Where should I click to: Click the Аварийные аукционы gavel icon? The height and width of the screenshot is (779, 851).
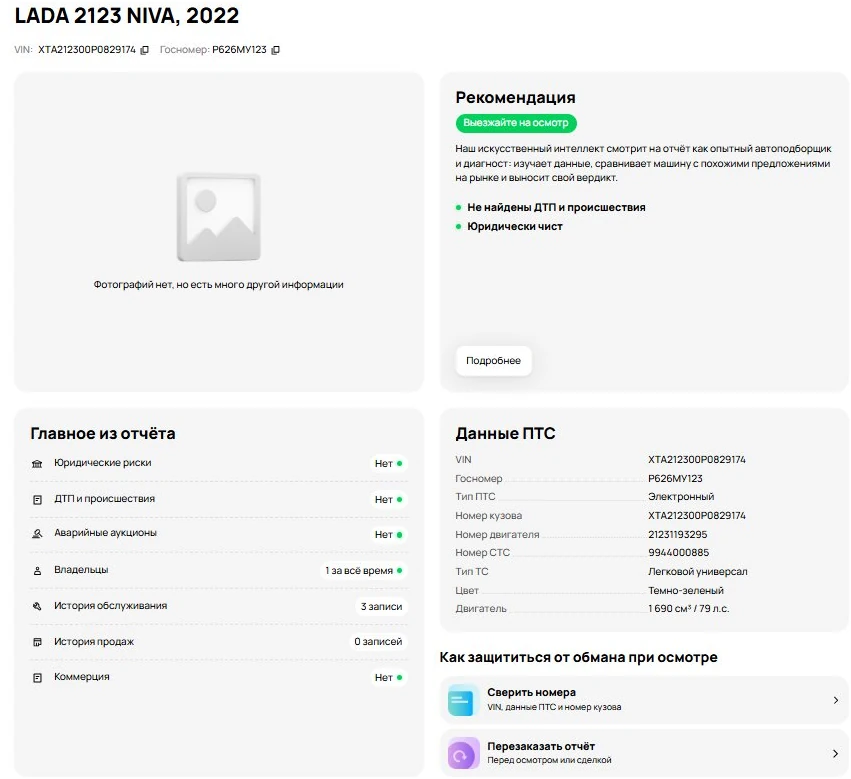pos(38,534)
